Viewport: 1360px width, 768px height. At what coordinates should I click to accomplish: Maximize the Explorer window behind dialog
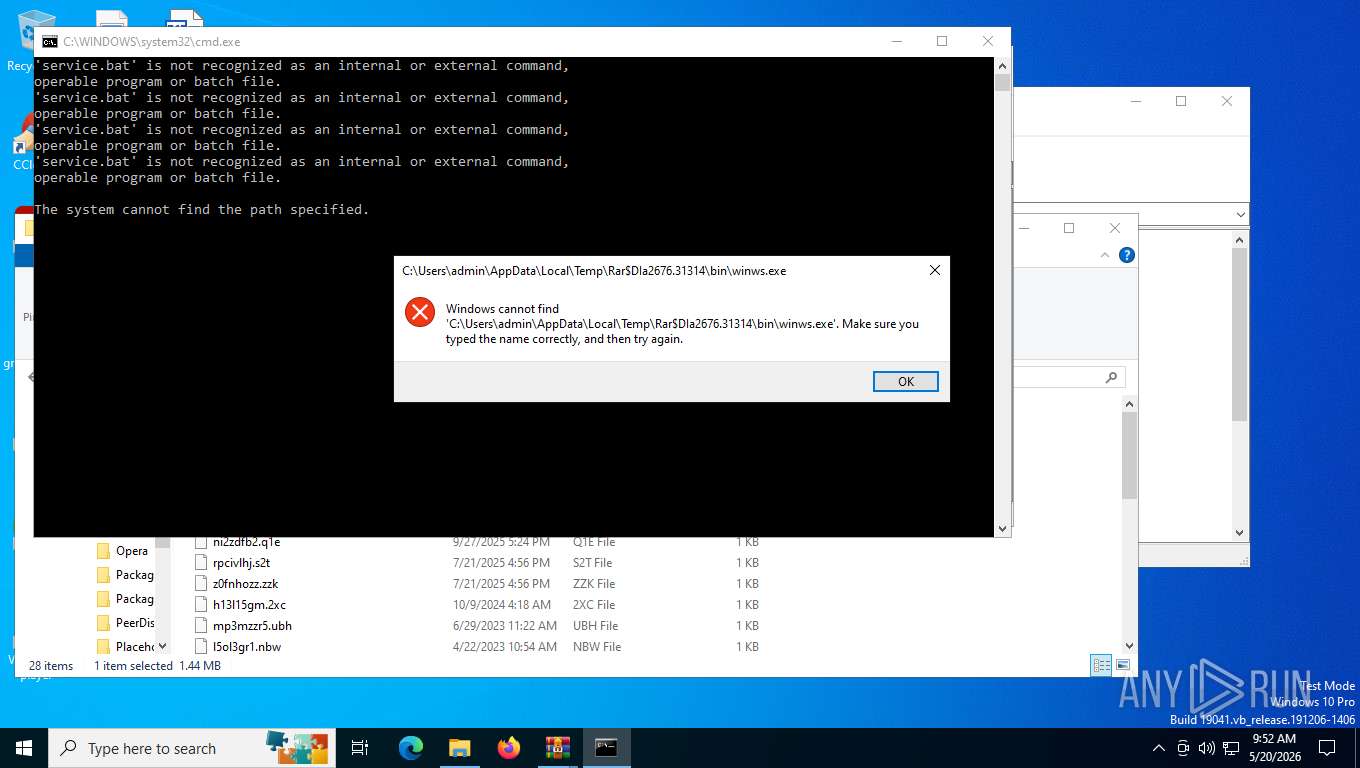[1069, 228]
